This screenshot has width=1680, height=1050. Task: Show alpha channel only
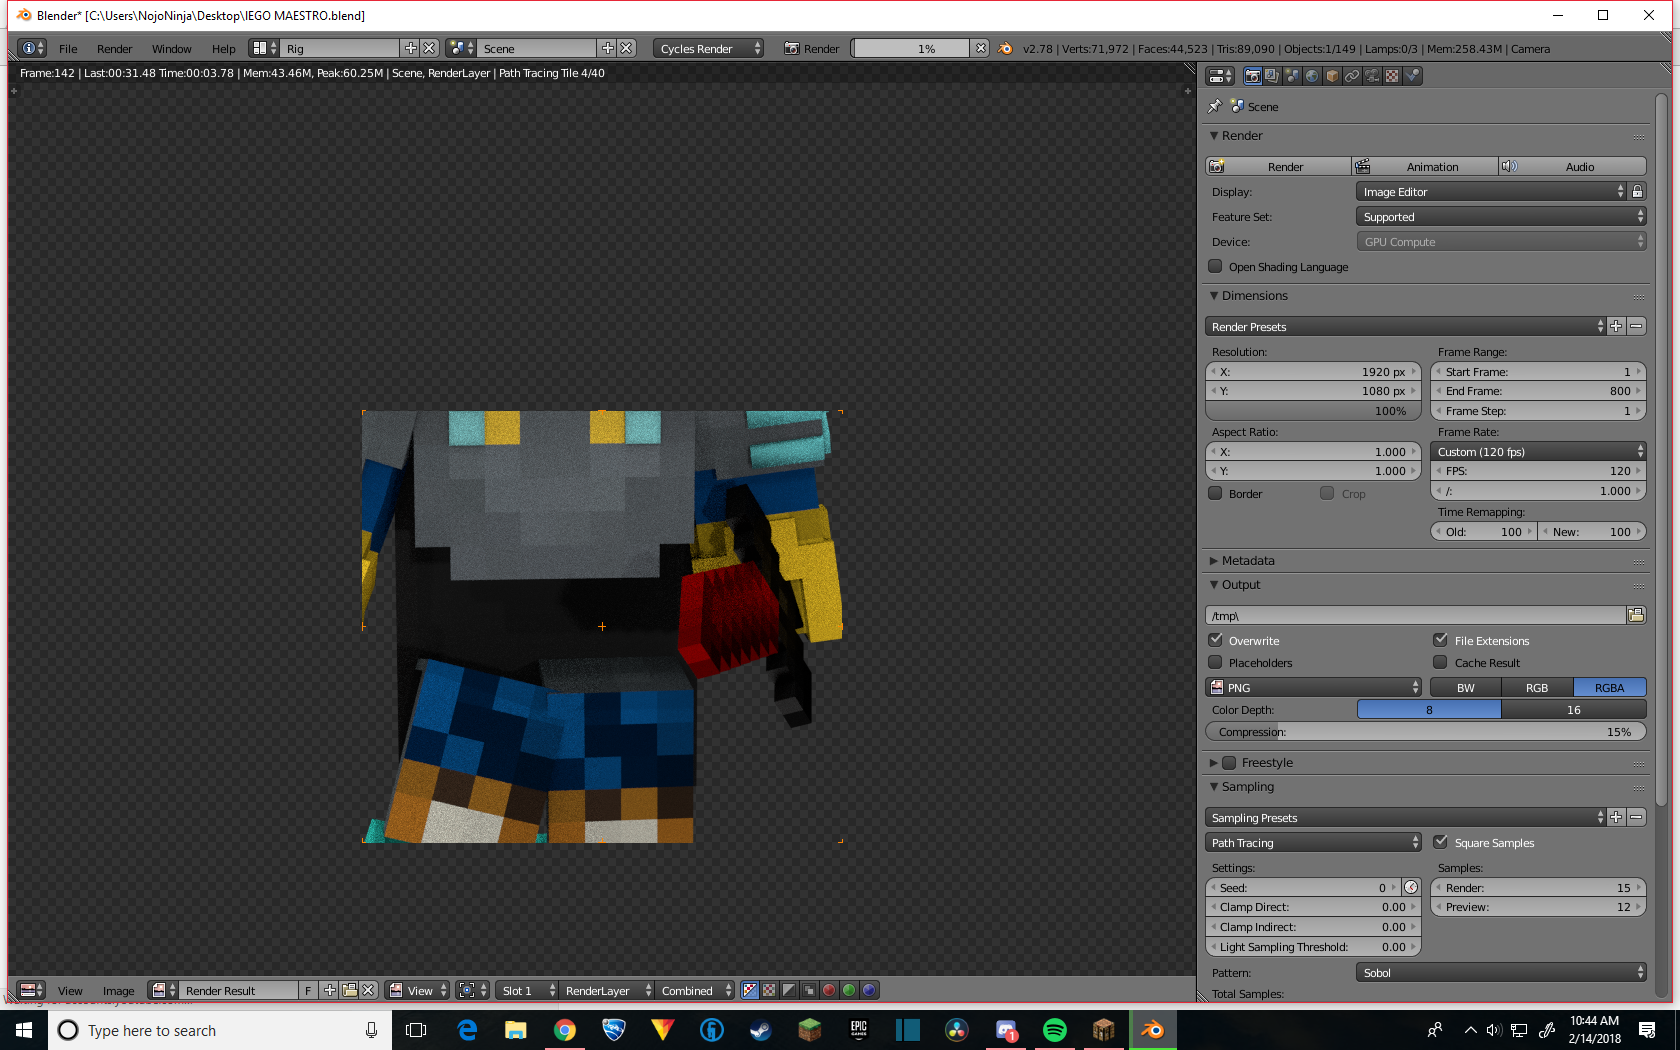click(789, 990)
